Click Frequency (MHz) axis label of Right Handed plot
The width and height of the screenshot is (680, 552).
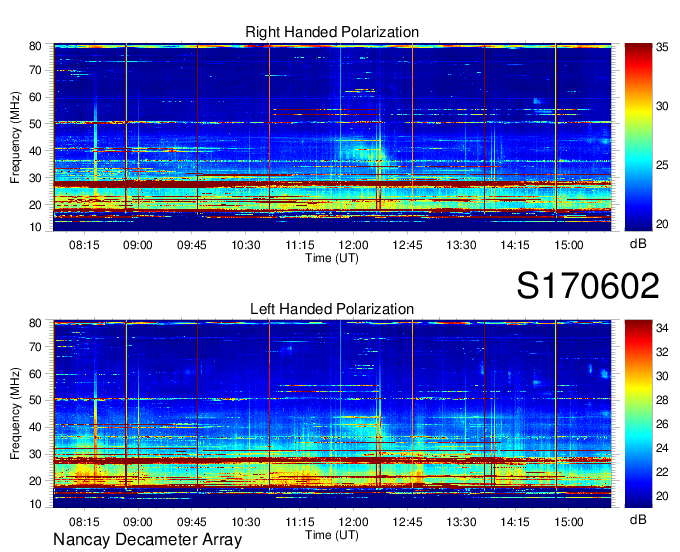(x=15, y=137)
